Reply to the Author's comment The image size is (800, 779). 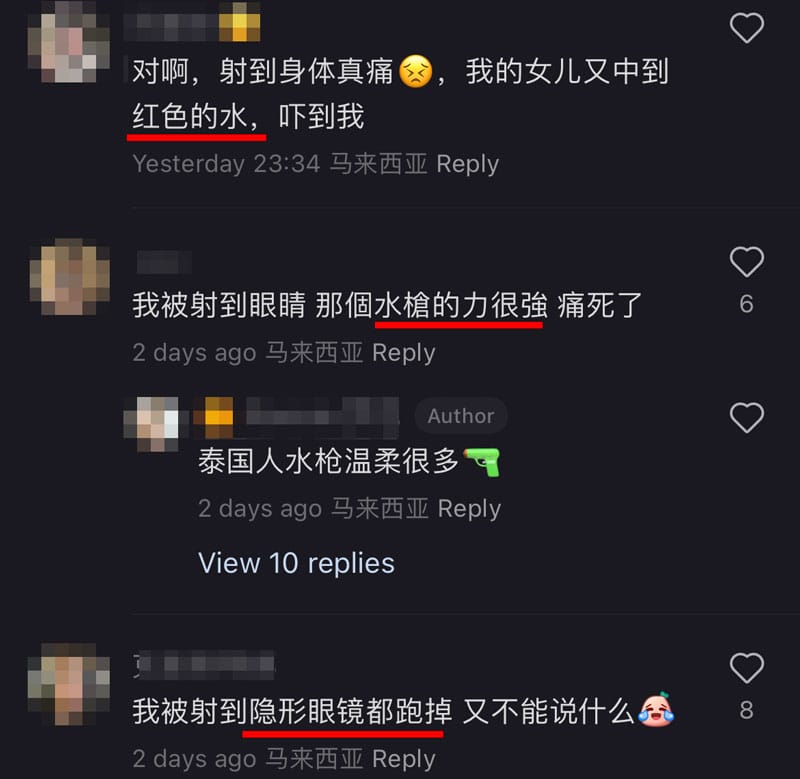[x=469, y=509]
